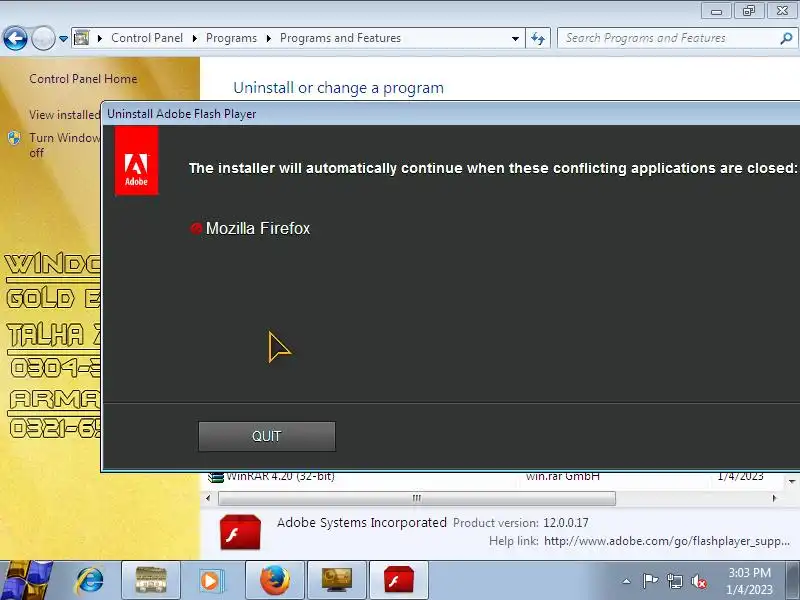Screen dimensions: 800x600
Task: Close the Control Panel window
Action: pos(782,11)
